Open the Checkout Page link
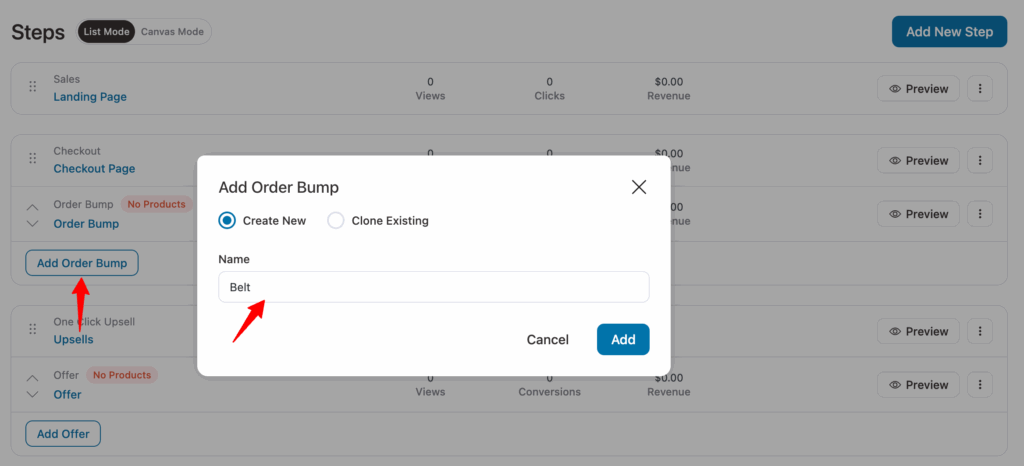Image resolution: width=1024 pixels, height=466 pixels. click(x=94, y=168)
